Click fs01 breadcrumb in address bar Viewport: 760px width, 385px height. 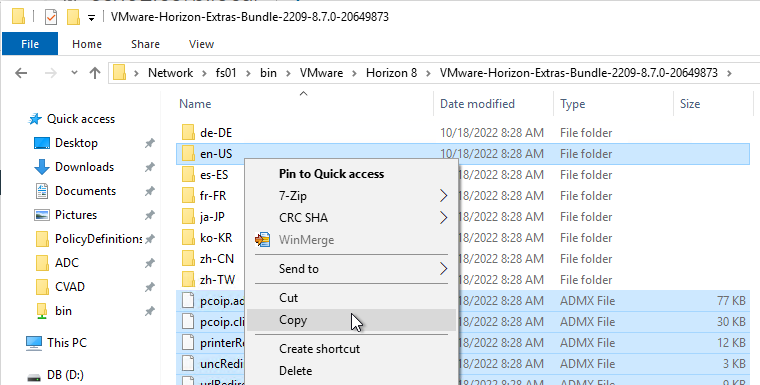point(226,73)
